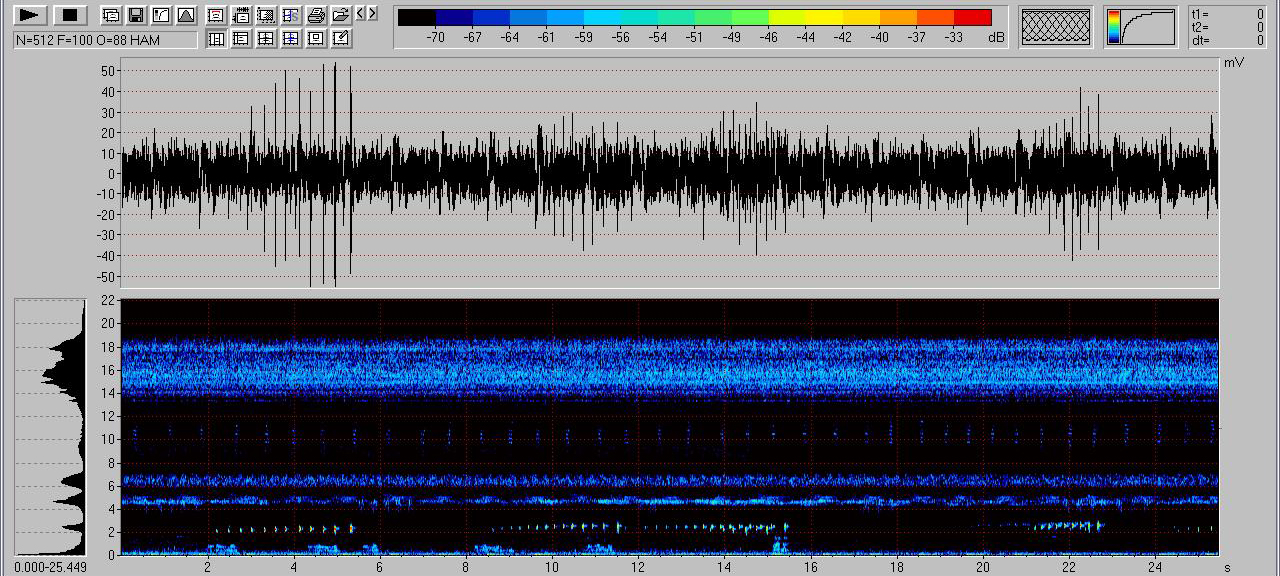
Task: Toggle the vertical-lines cursor mode button
Action: 216,39
